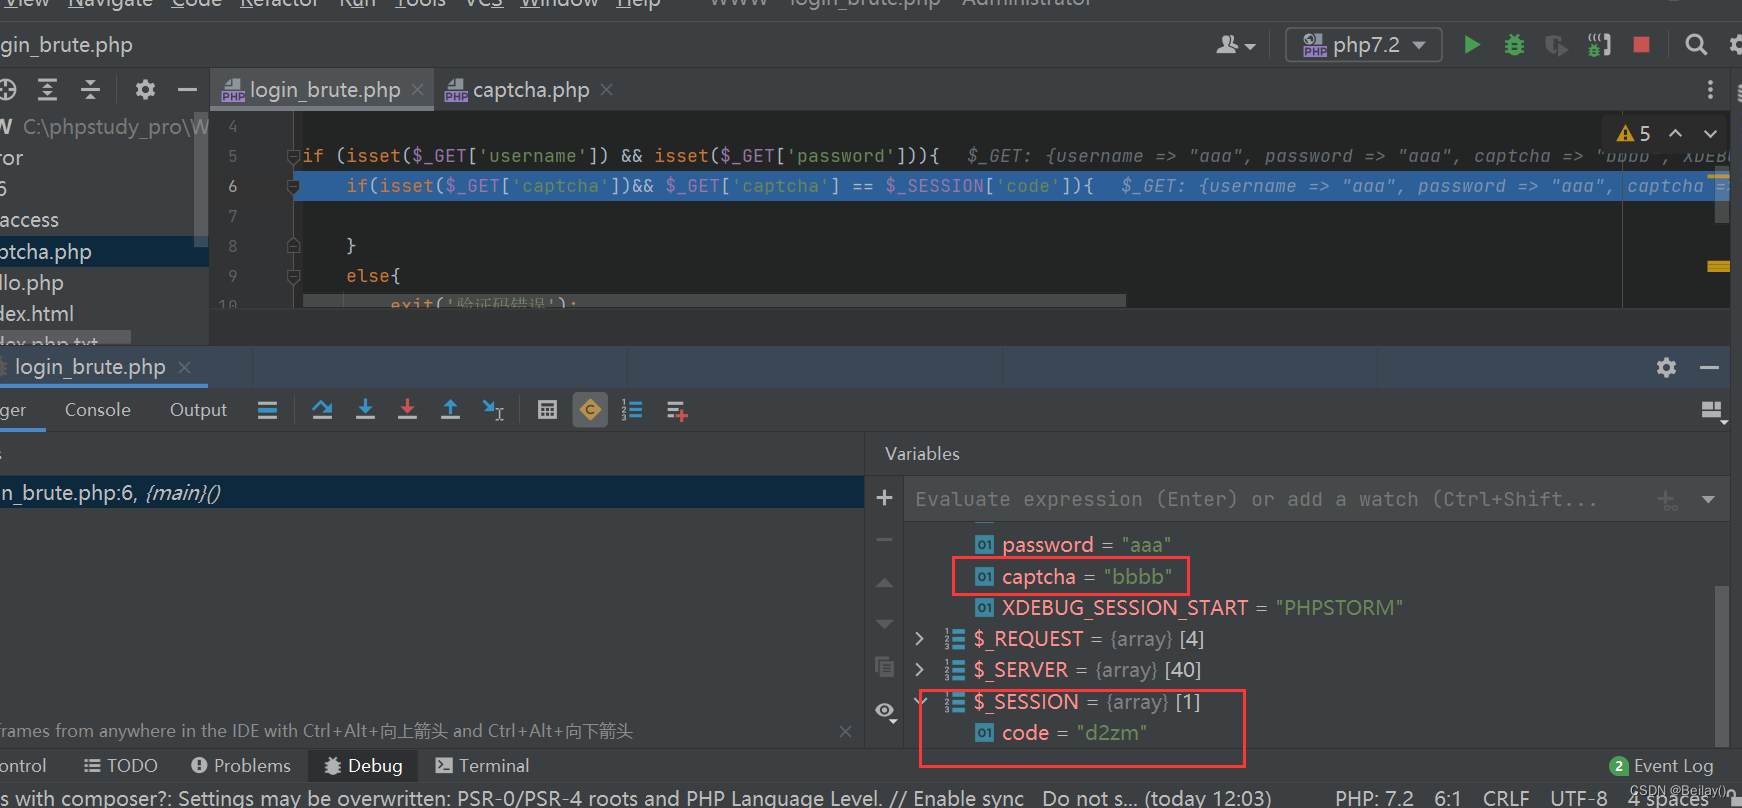The height and width of the screenshot is (808, 1742).
Task: Open editor tabs more options menu
Action: click(x=1710, y=90)
